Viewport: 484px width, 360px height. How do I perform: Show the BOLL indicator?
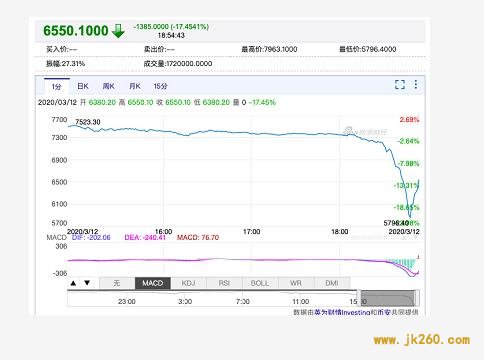pos(260,283)
